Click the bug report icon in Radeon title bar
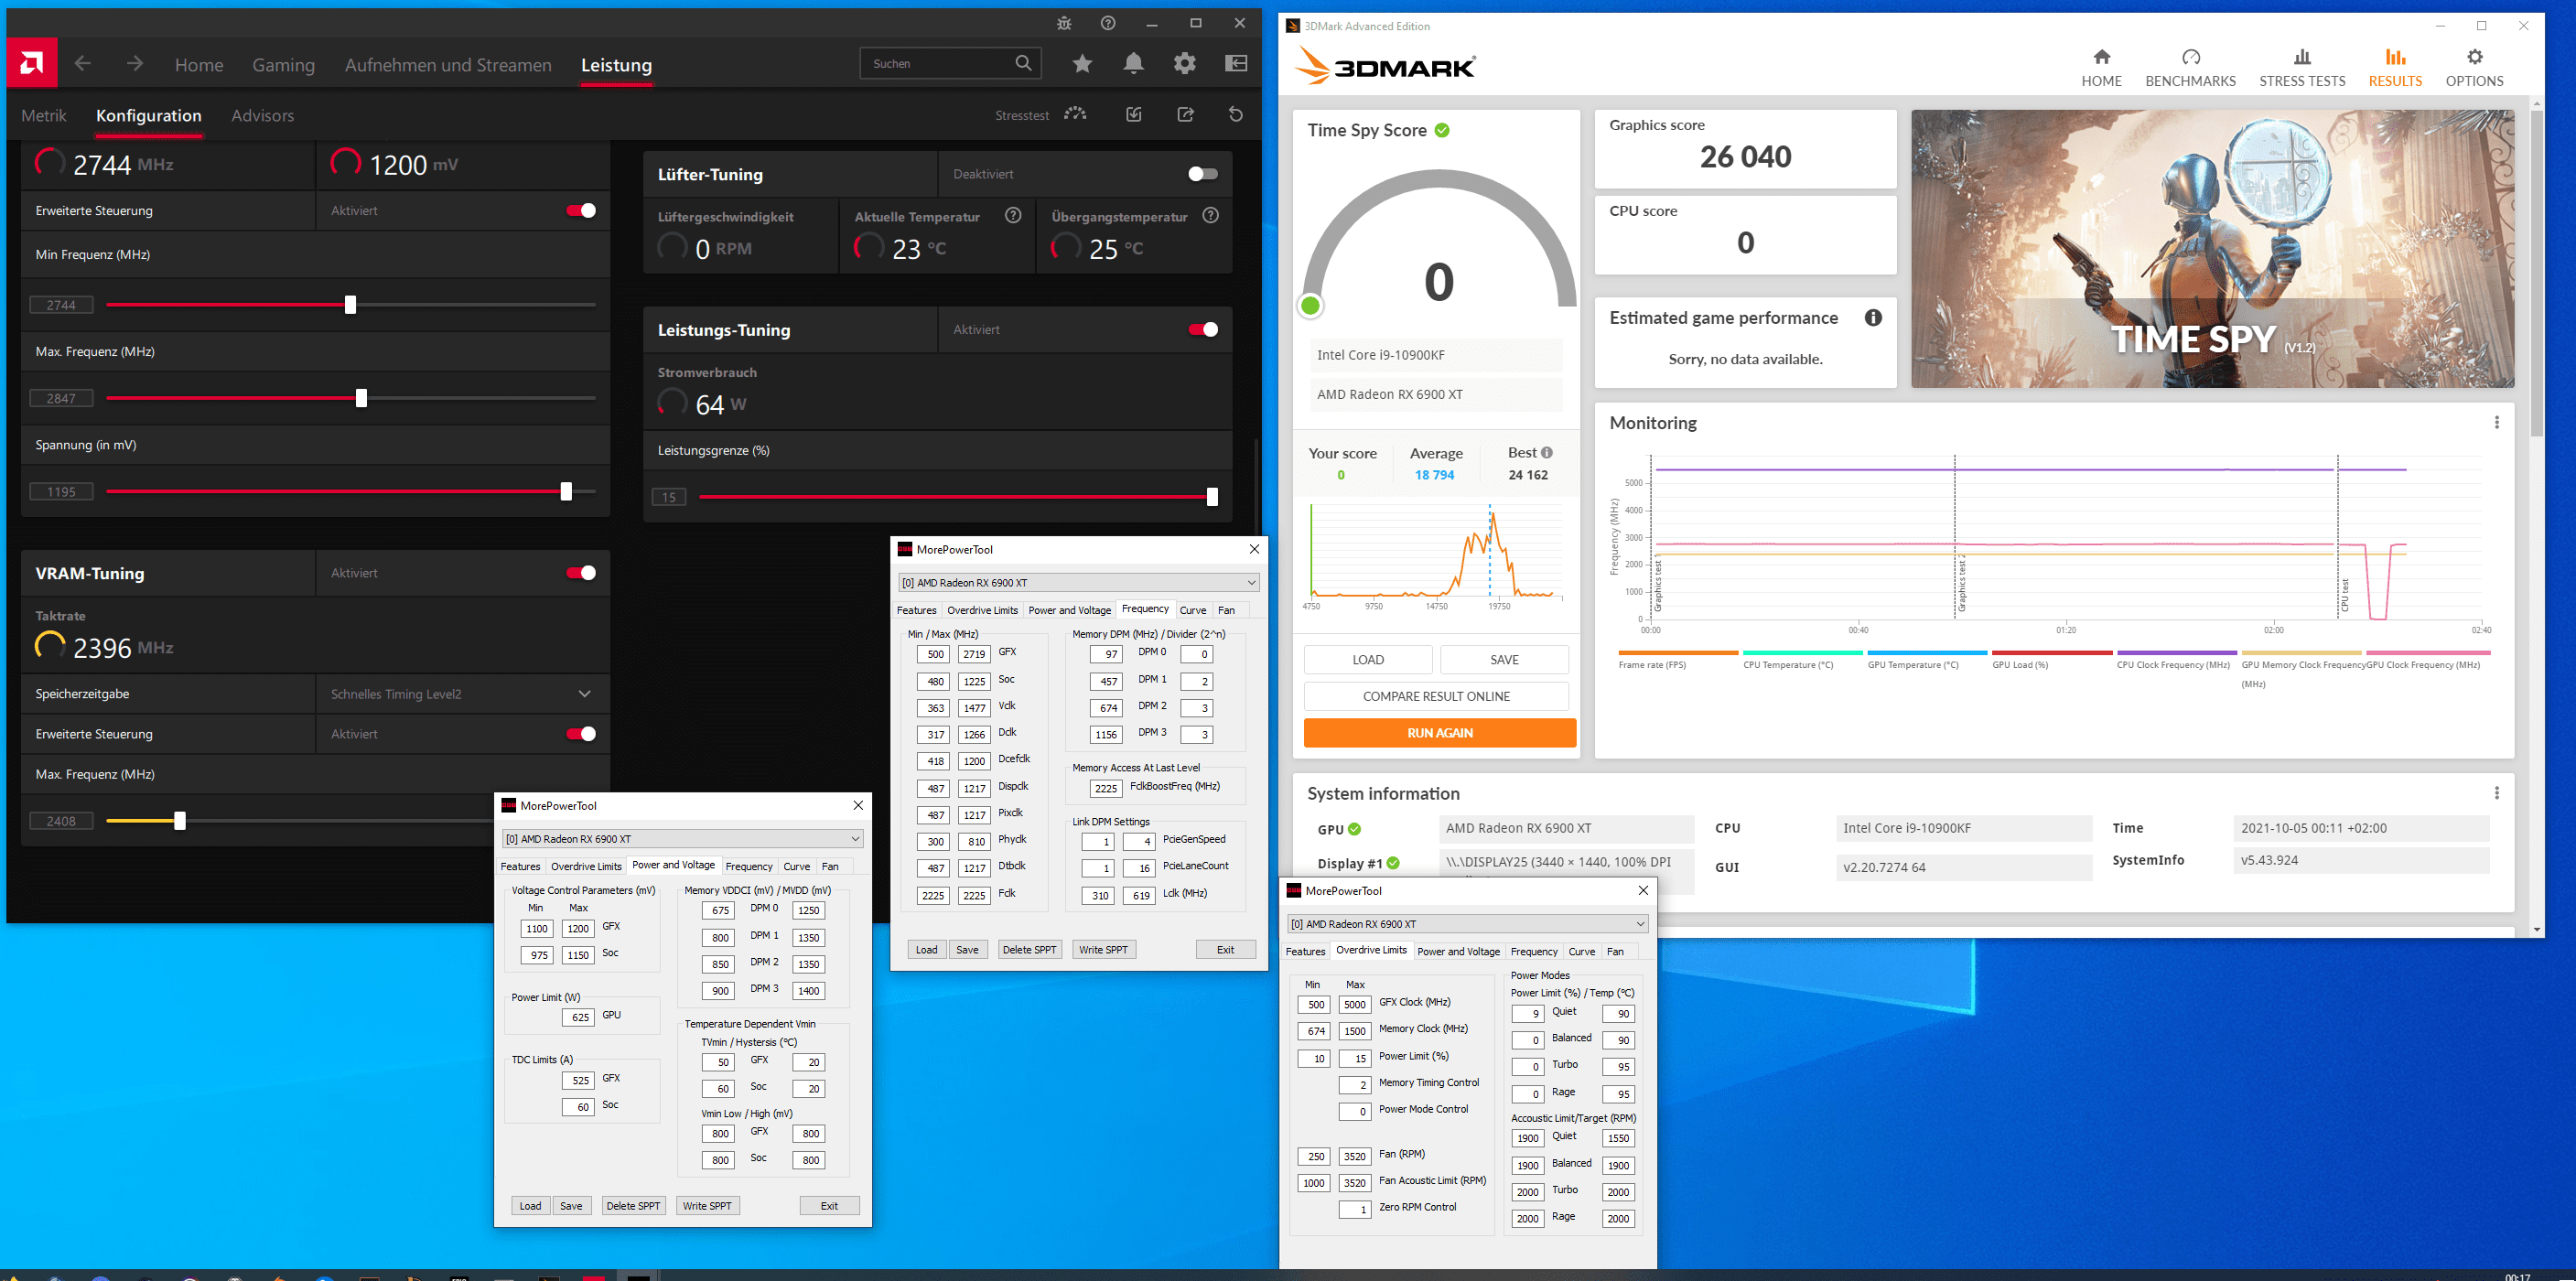The height and width of the screenshot is (1281, 2576). coord(1064,23)
